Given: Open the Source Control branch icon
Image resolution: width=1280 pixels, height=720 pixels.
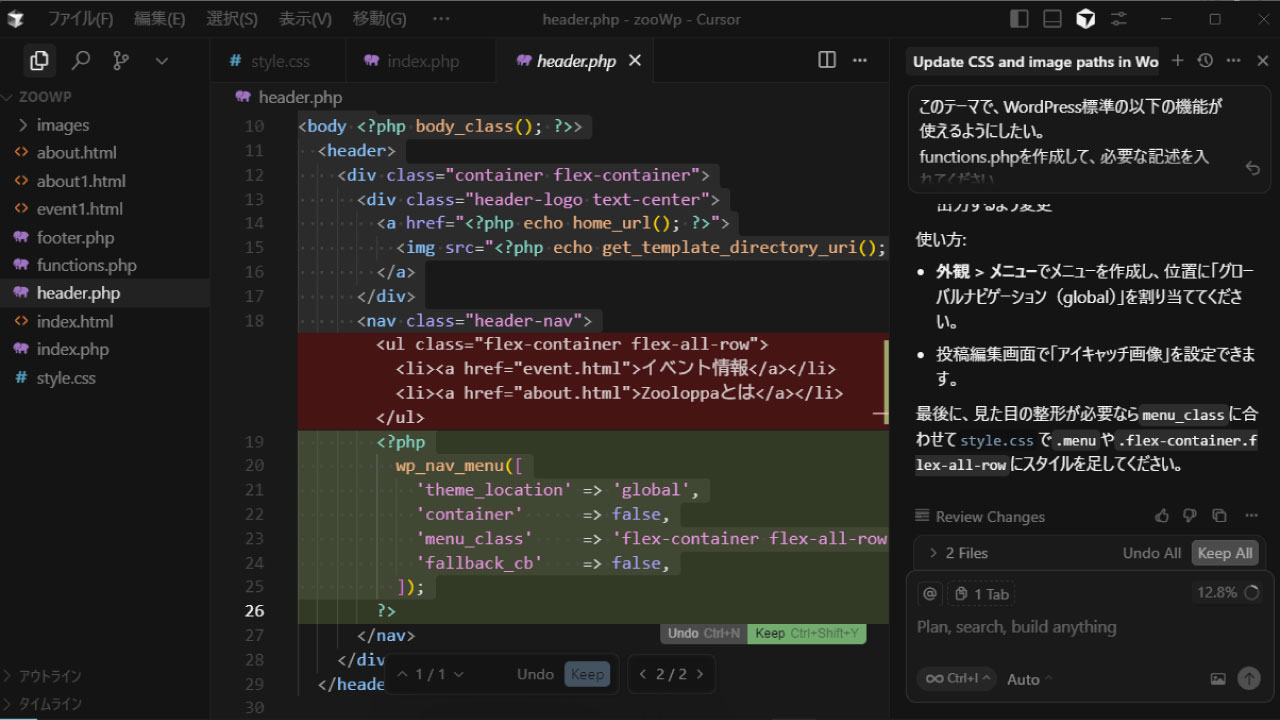Looking at the screenshot, I should 121,61.
